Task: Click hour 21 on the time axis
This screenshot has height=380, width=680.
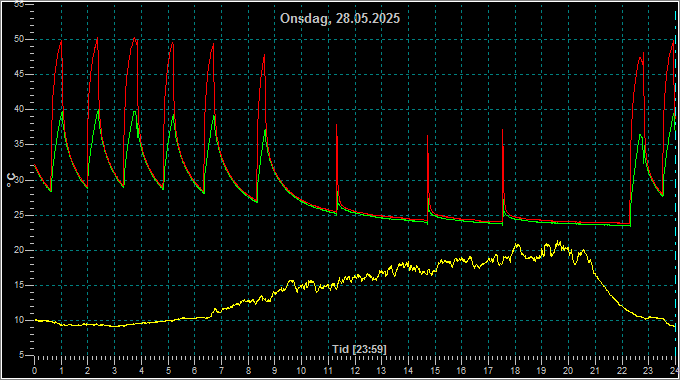Action: (595, 371)
